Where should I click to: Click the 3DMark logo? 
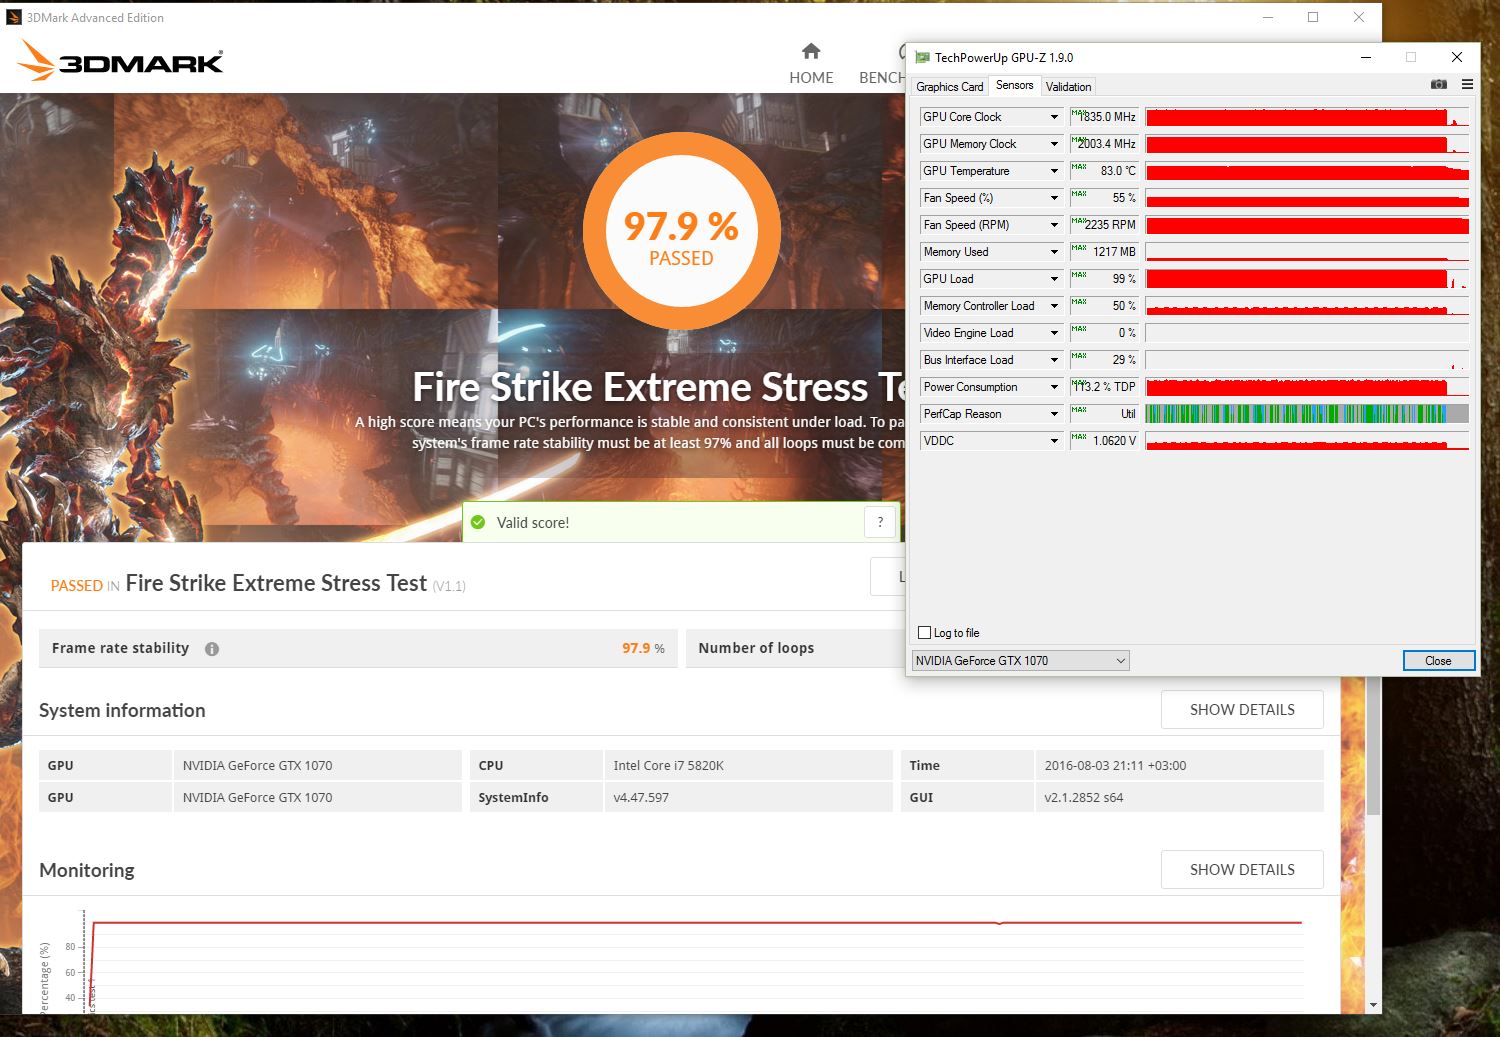[121, 61]
